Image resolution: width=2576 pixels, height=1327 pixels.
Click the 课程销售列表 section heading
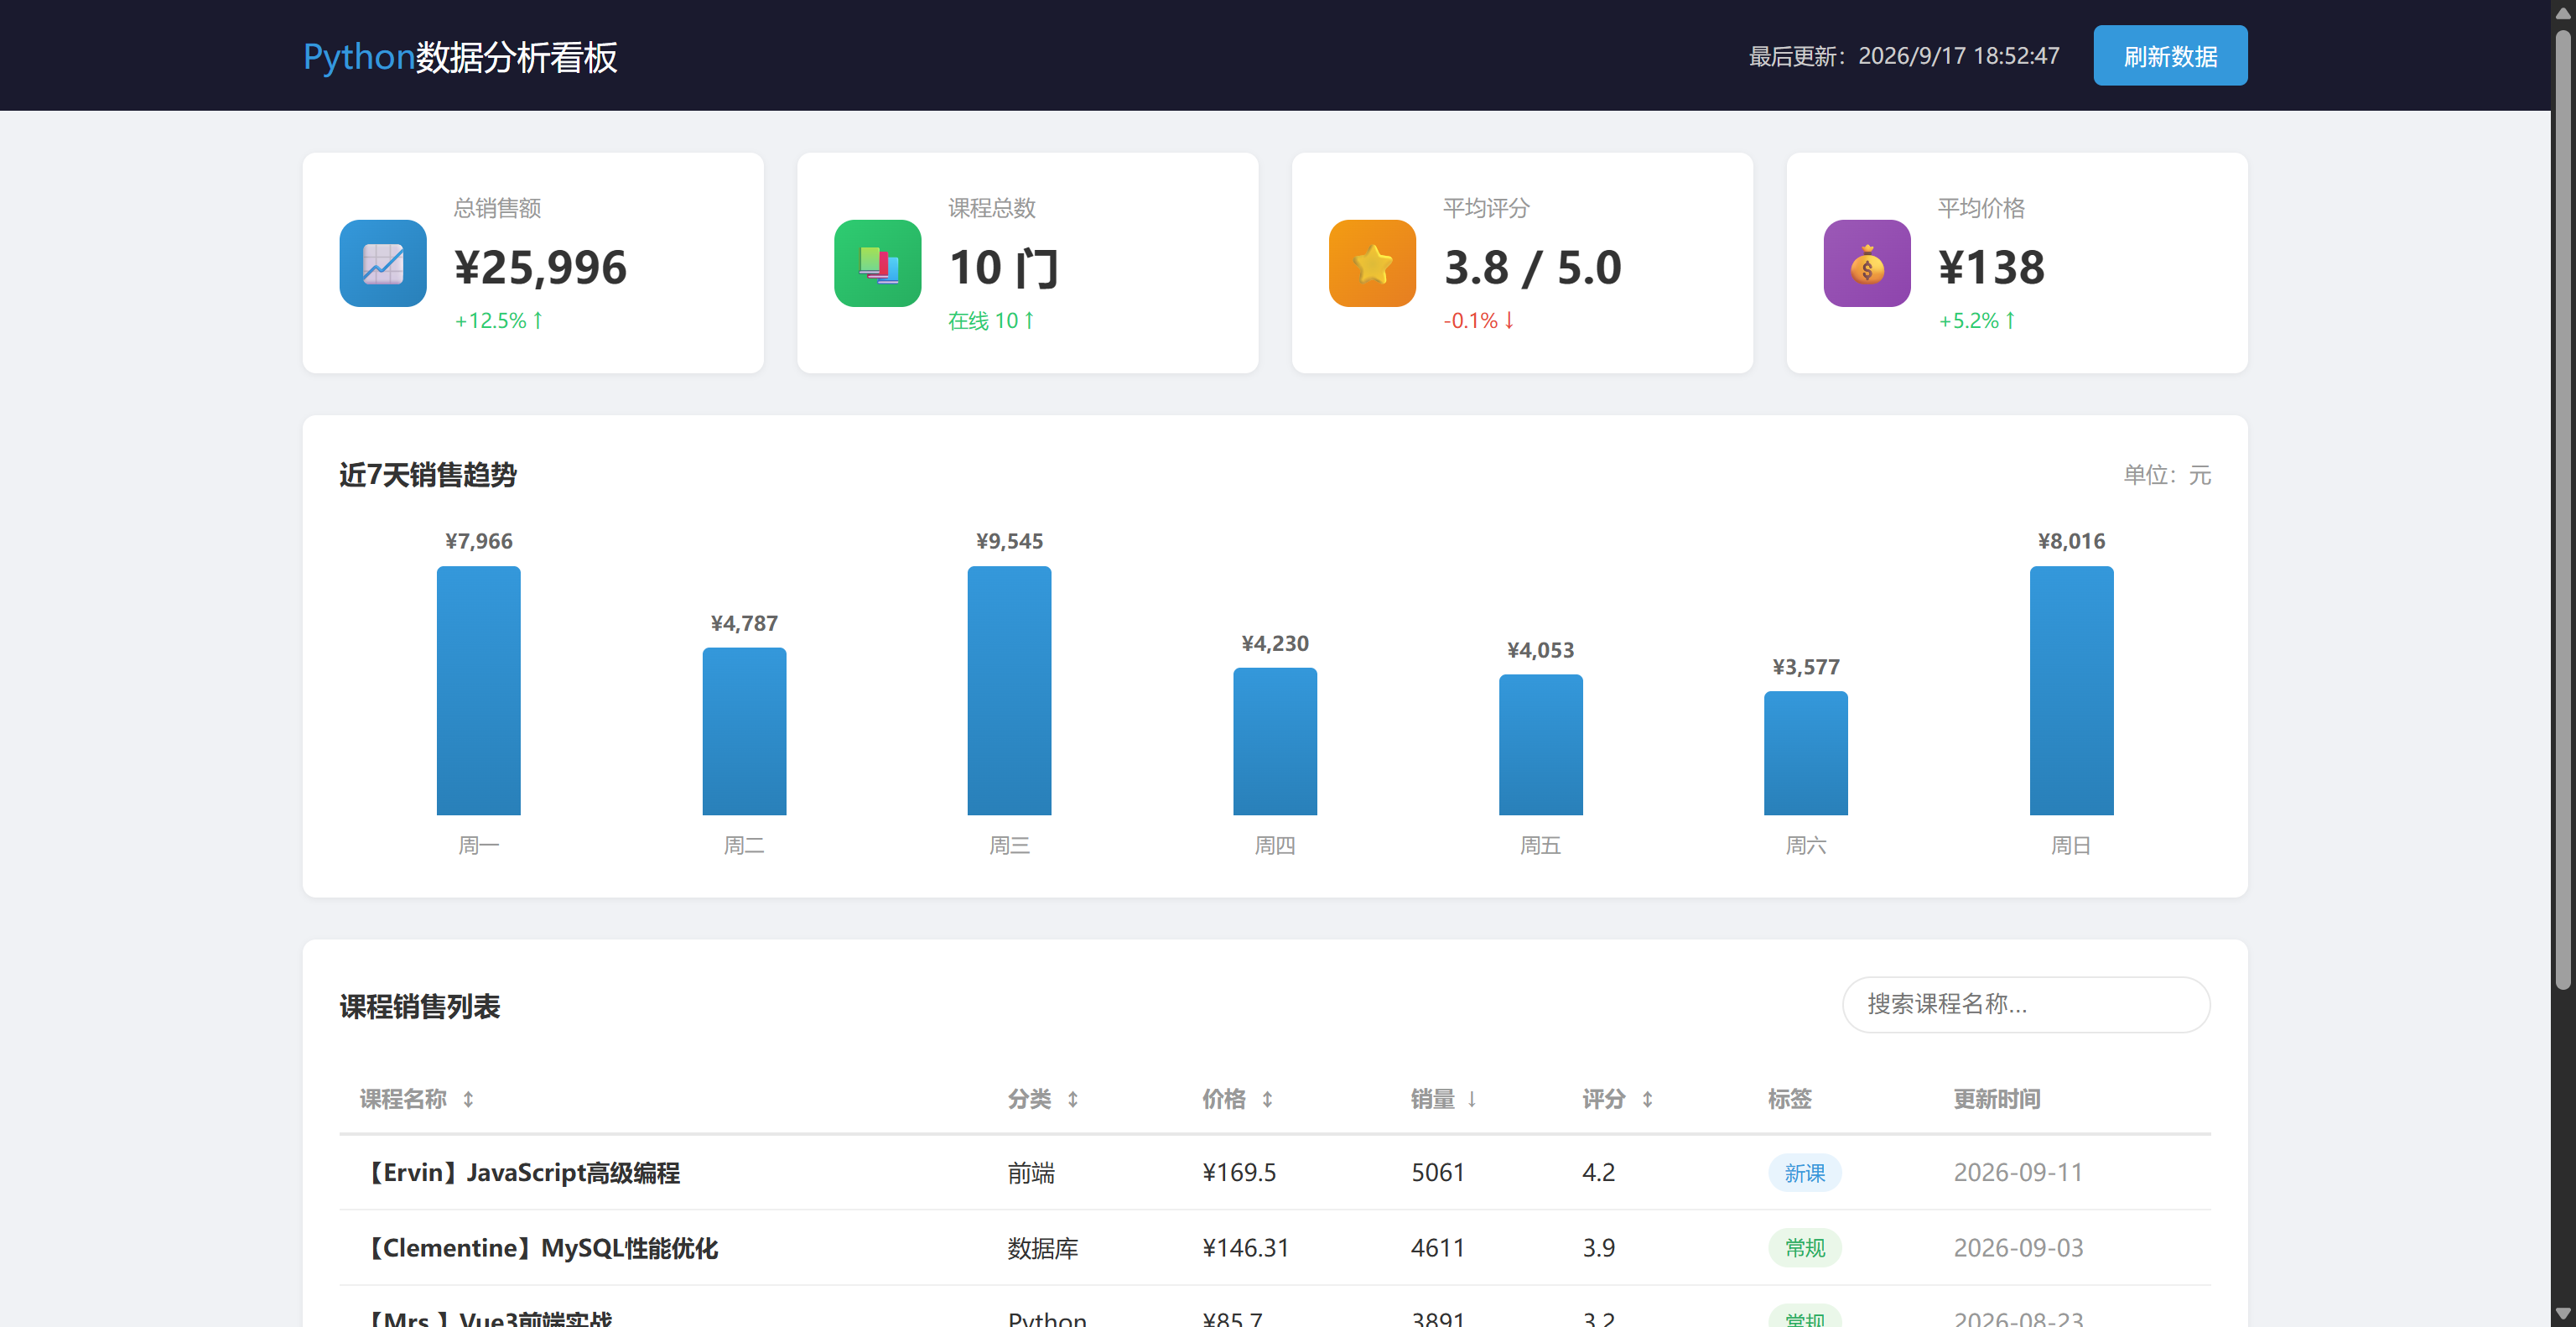pos(420,1006)
